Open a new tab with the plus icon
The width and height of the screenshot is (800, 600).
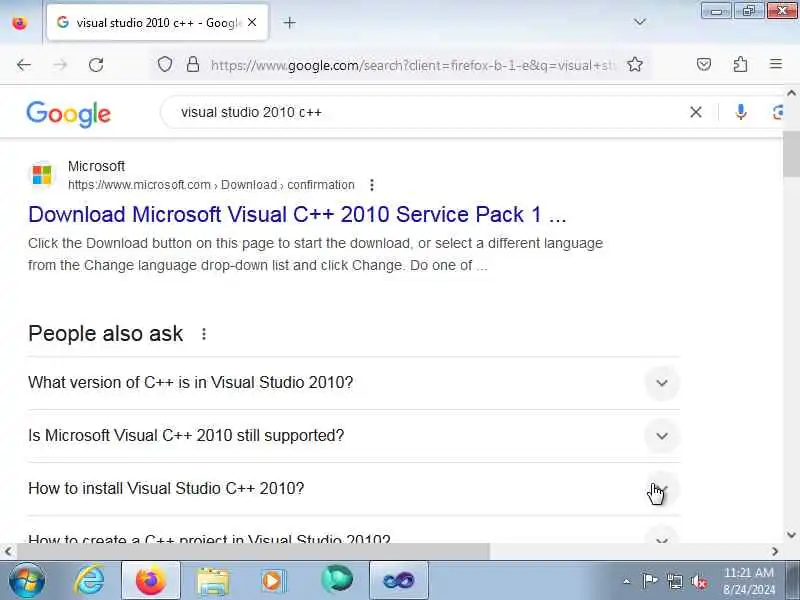(x=289, y=22)
